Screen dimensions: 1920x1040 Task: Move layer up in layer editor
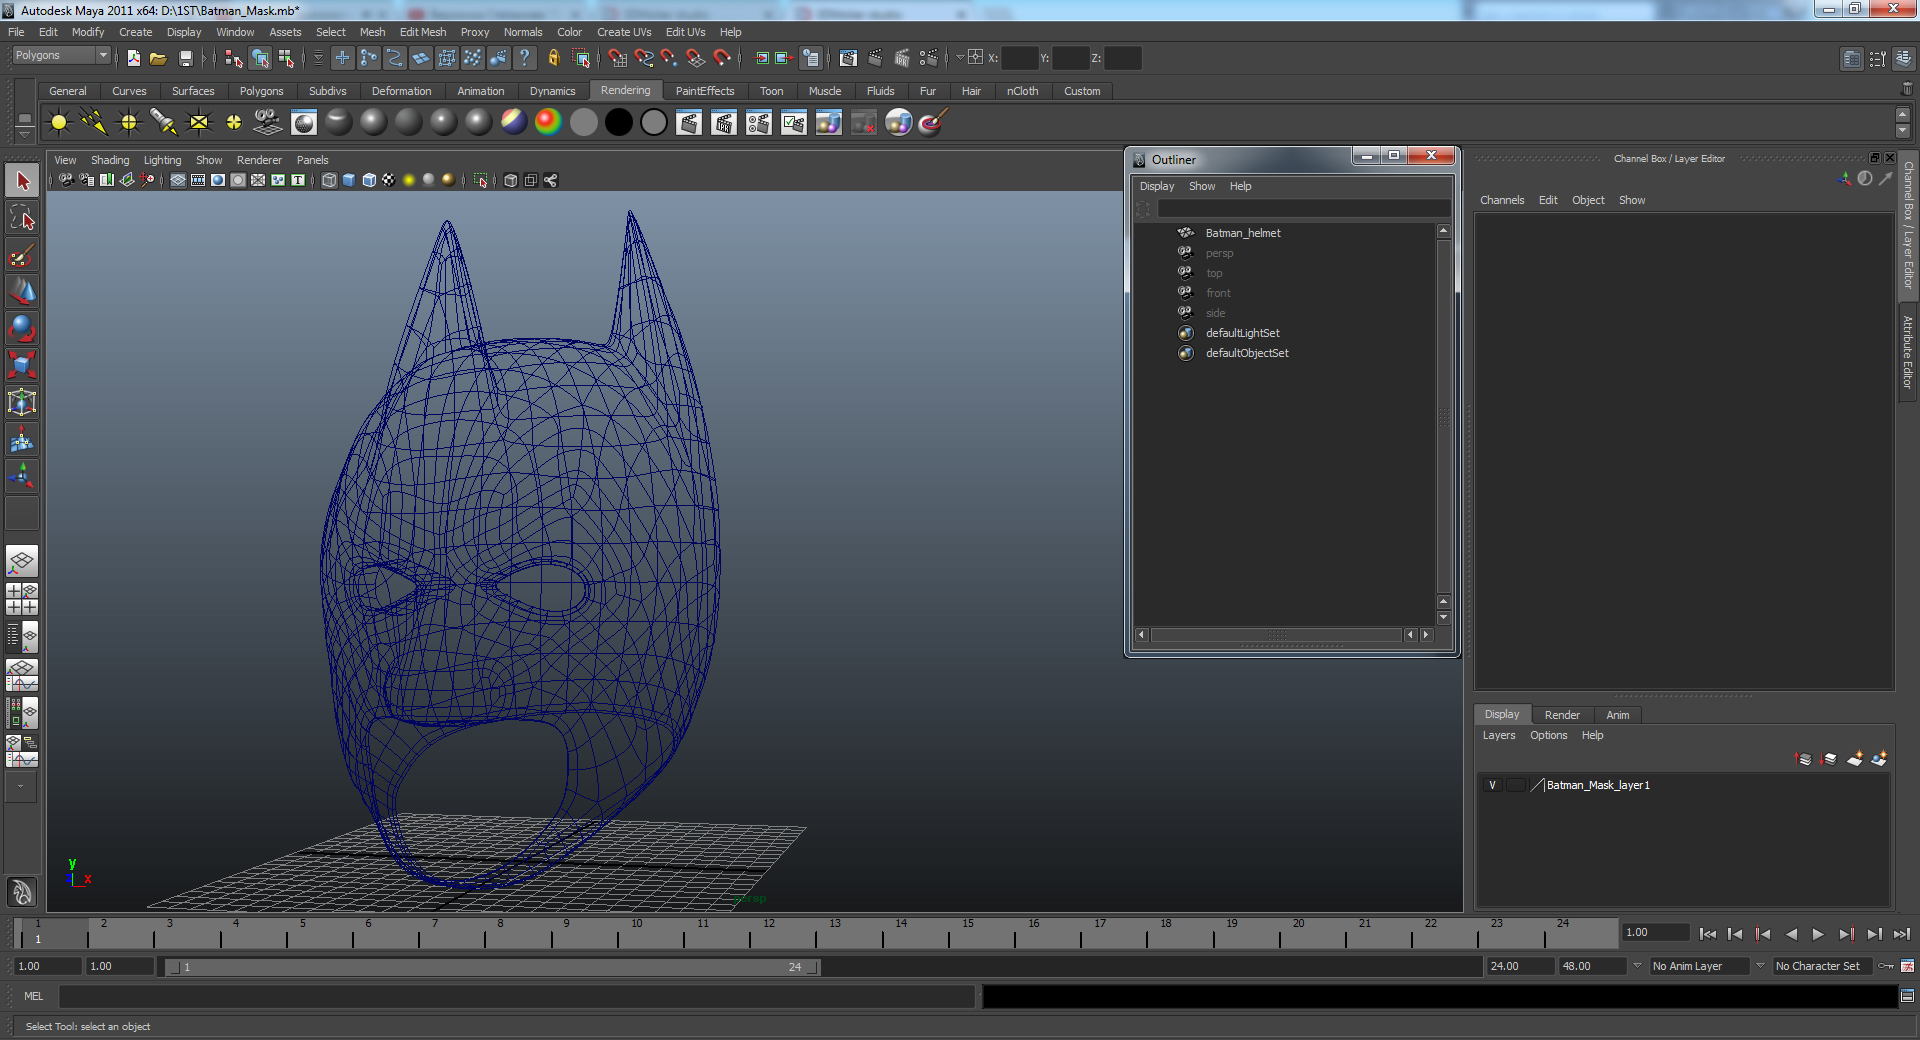click(x=1804, y=759)
